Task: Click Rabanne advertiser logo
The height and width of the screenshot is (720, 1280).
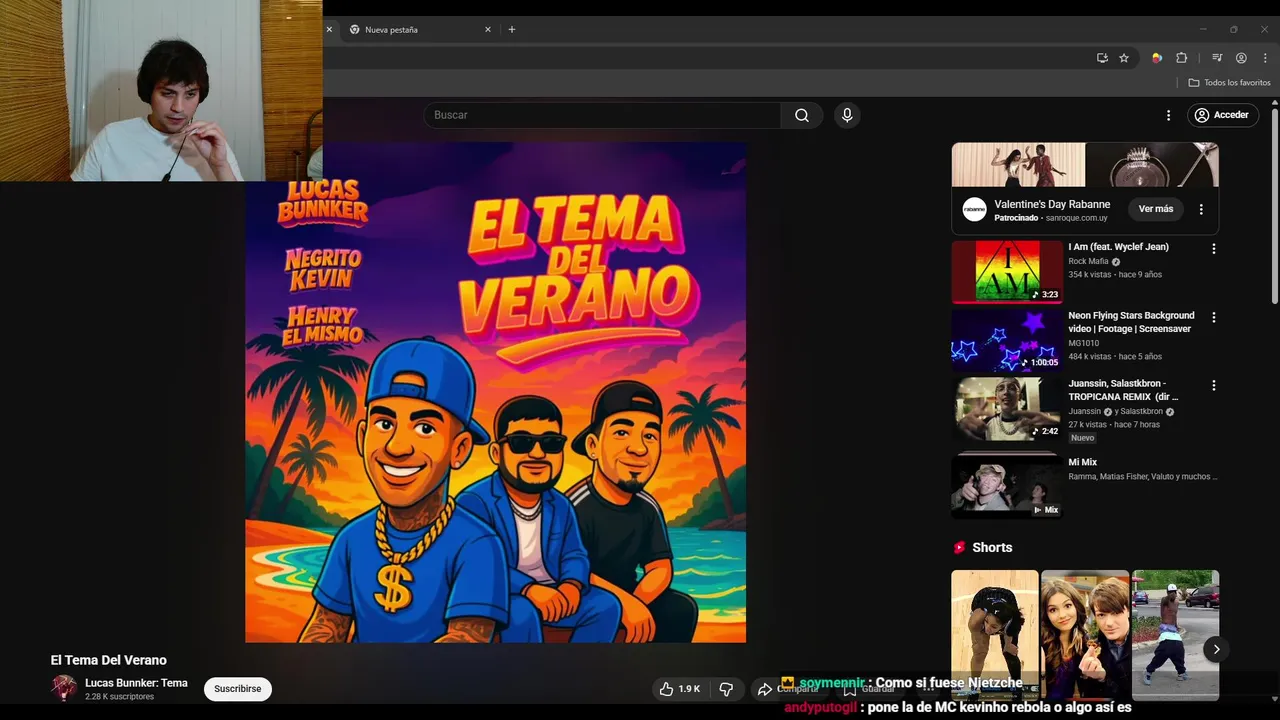Action: (x=974, y=209)
